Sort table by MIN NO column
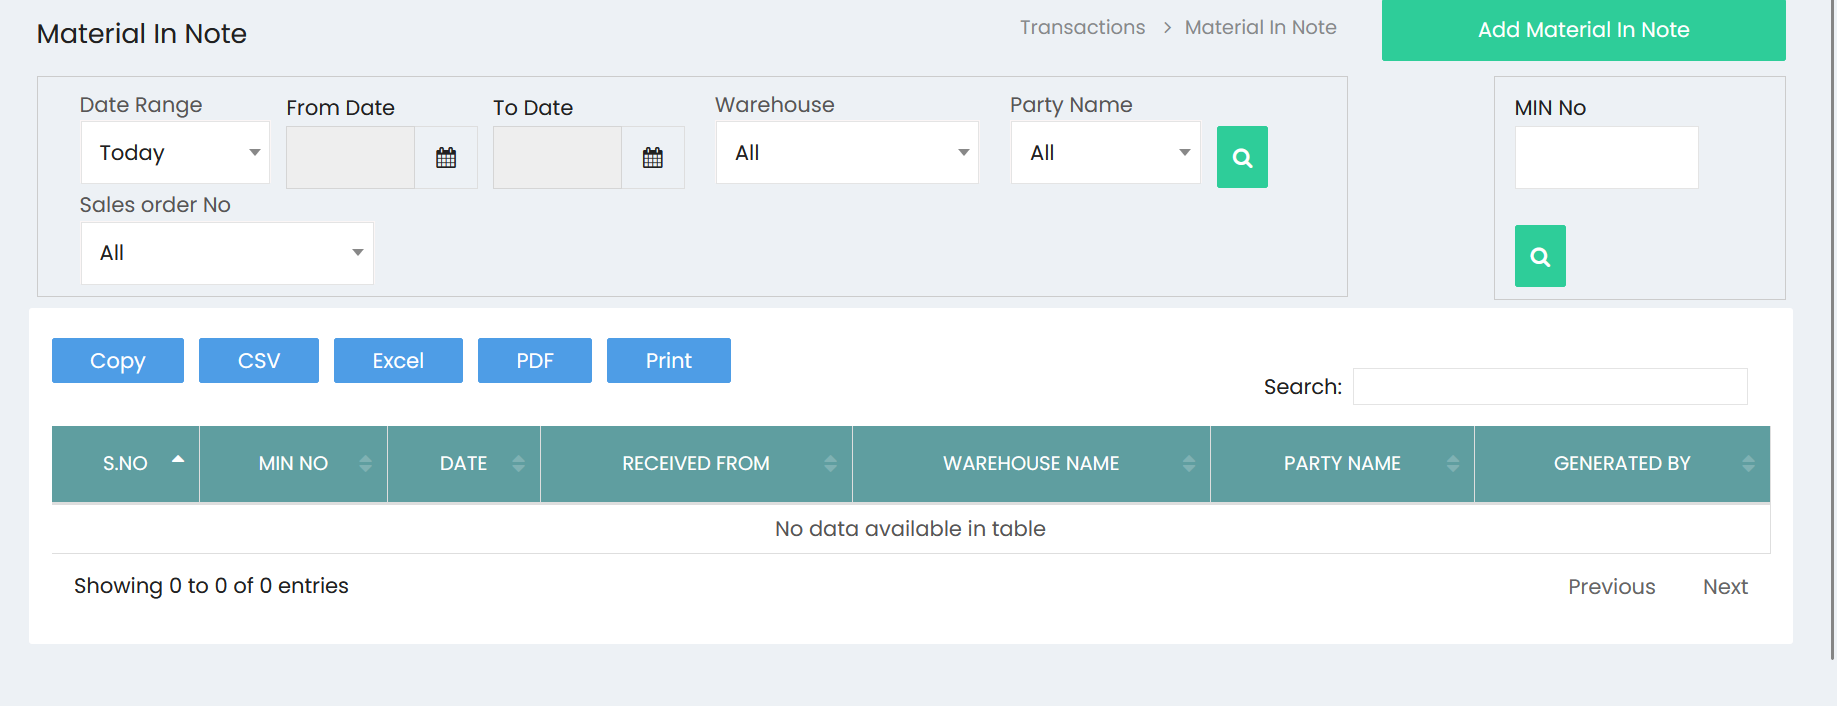Viewport: 1837px width, 706px height. (x=293, y=464)
